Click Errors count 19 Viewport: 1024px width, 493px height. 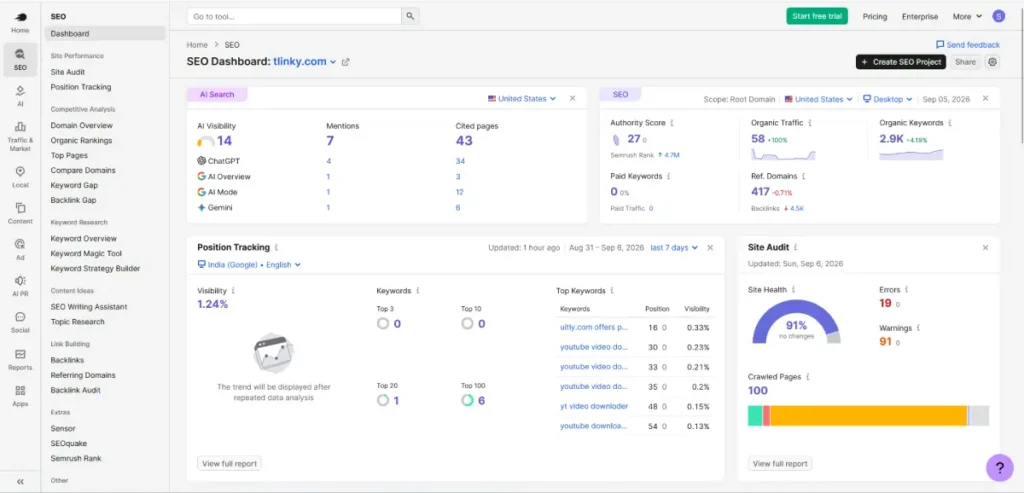[885, 303]
